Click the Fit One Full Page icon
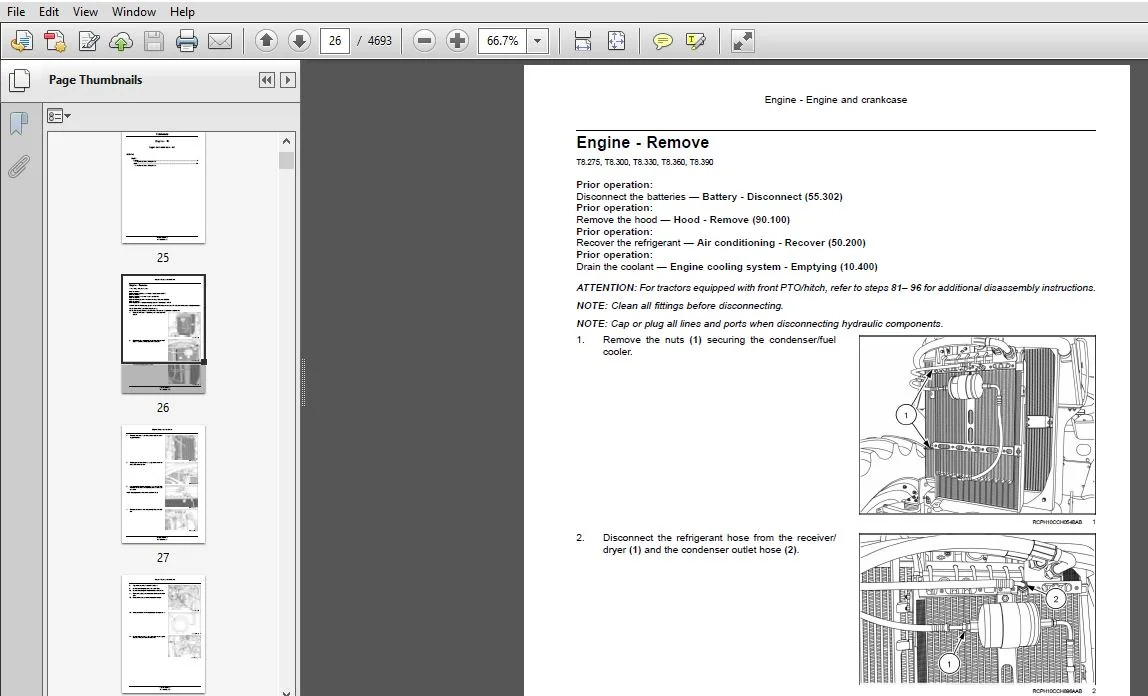Image resolution: width=1148 pixels, height=696 pixels. 616,41
